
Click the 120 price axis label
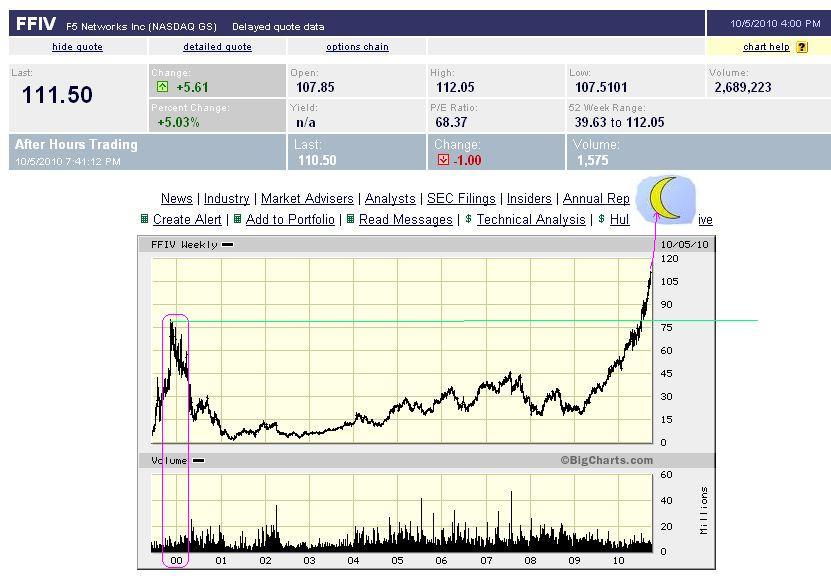(x=669, y=259)
